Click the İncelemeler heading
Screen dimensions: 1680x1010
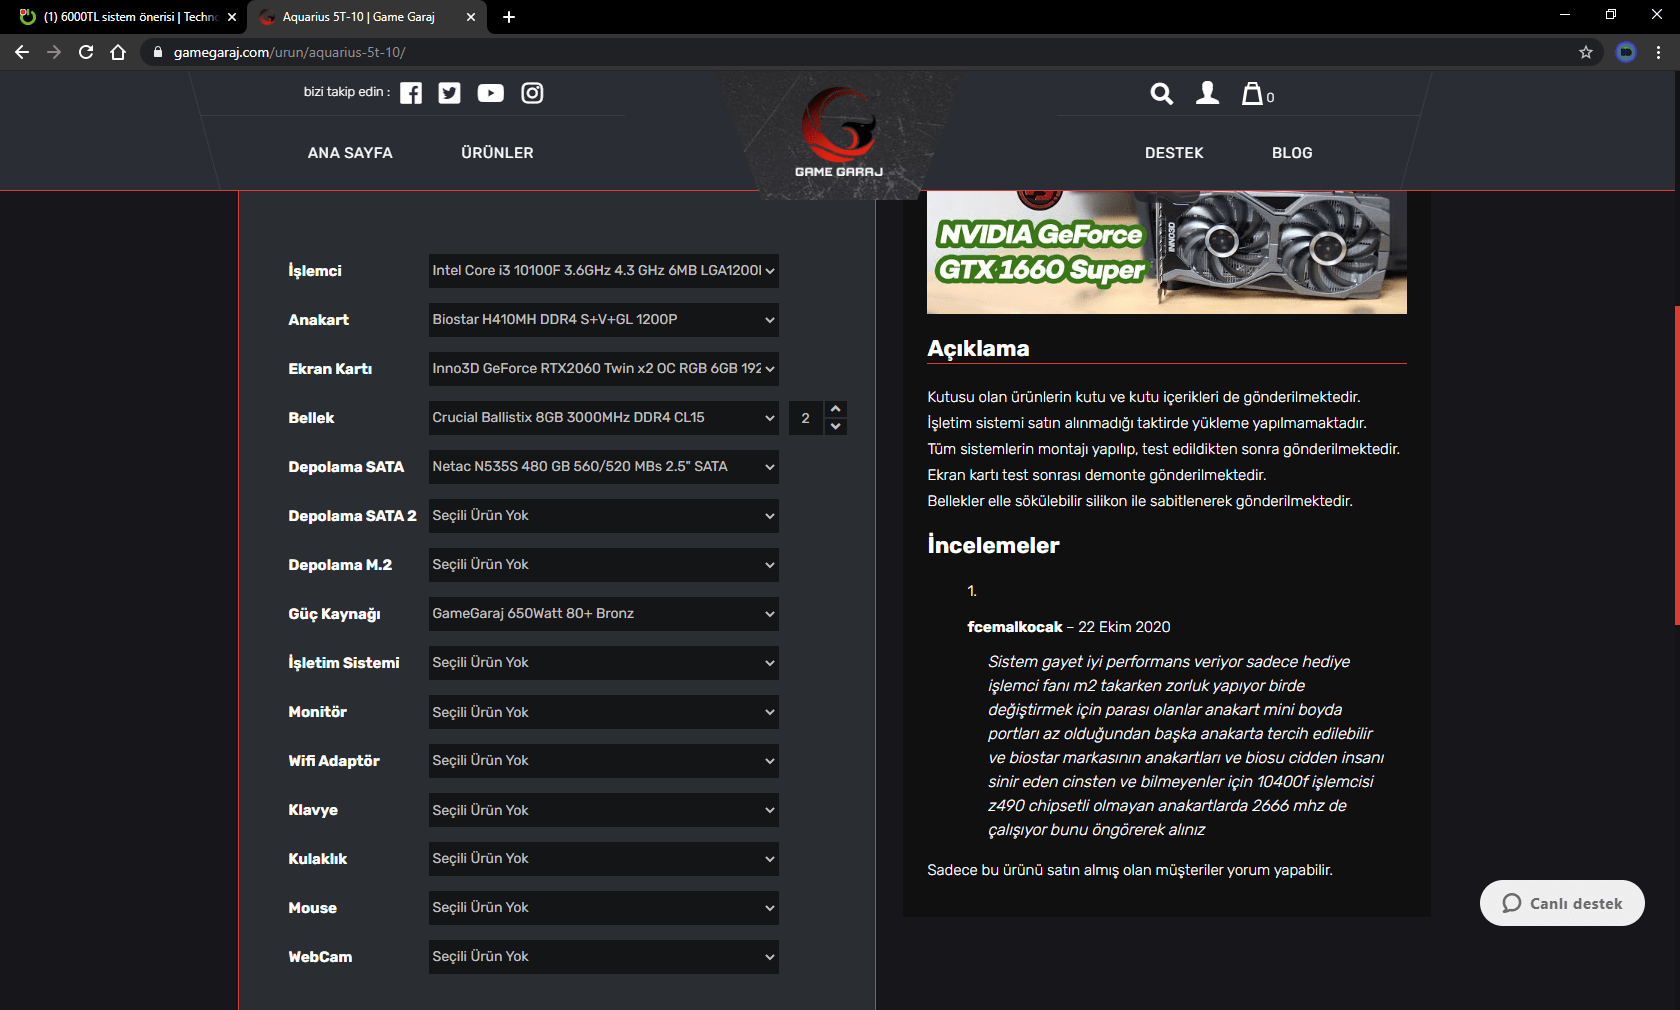point(993,545)
